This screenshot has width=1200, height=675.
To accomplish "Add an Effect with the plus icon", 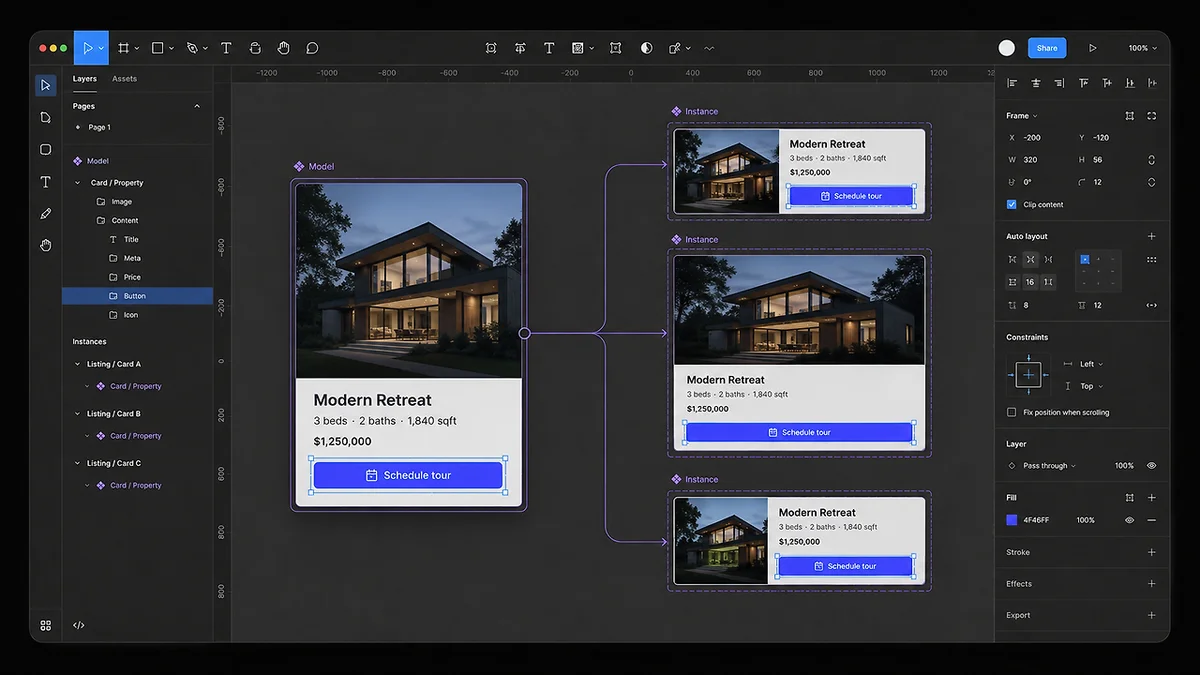I will tap(1151, 584).
